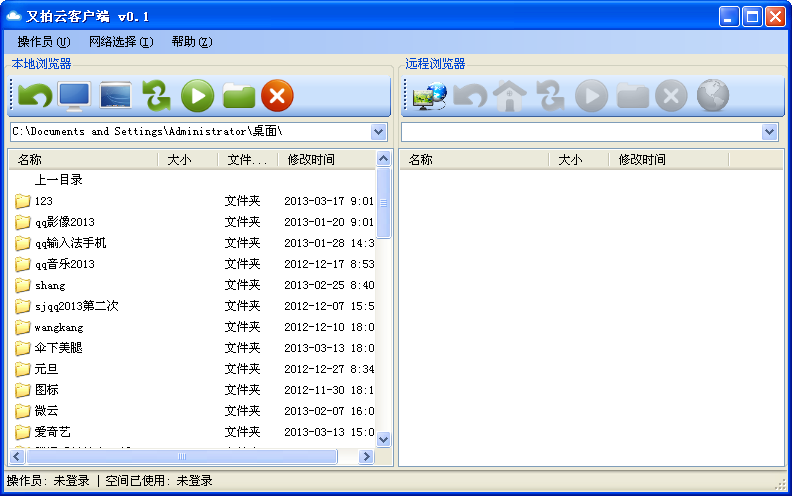Click the grayed X delete icon in remote toolbar
The image size is (792, 496).
click(x=671, y=95)
